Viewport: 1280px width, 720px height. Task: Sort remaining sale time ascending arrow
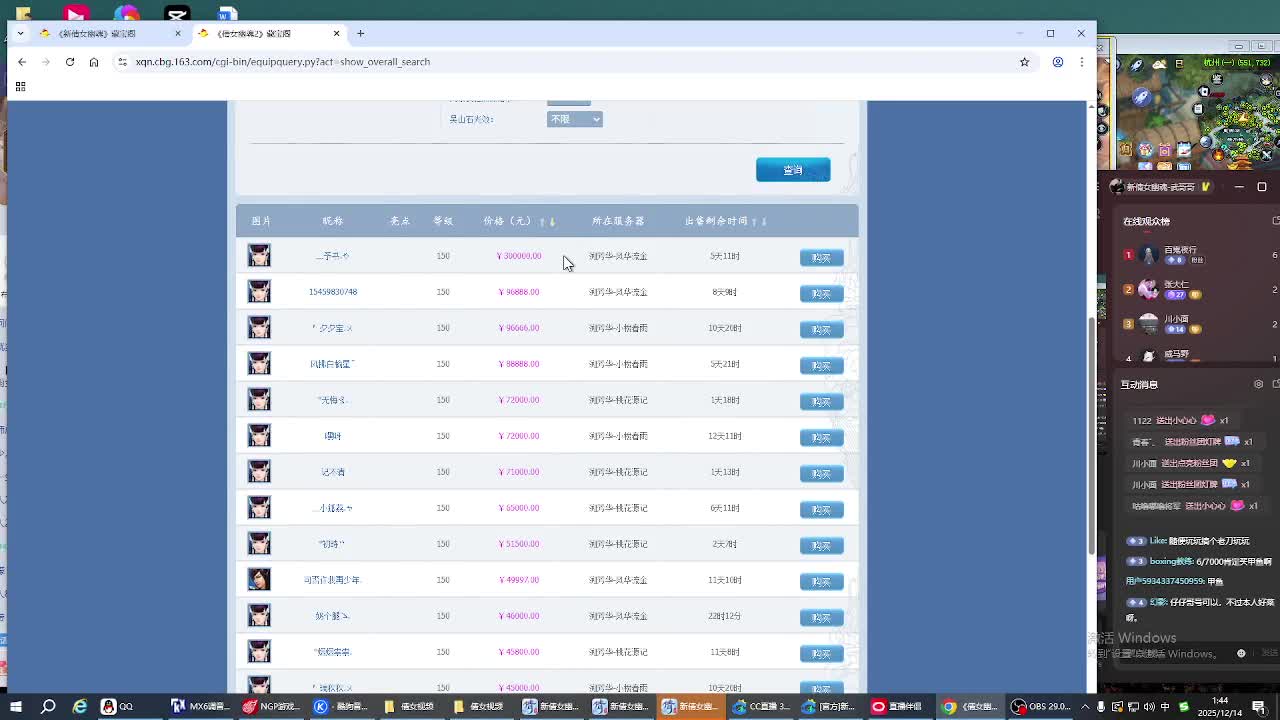coord(754,221)
